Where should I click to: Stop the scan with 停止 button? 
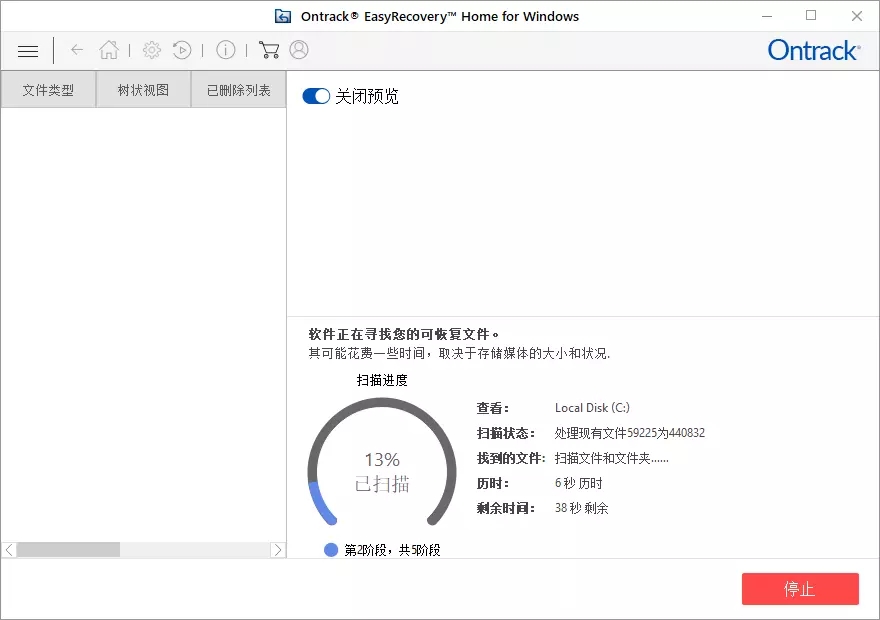pyautogui.click(x=800, y=589)
